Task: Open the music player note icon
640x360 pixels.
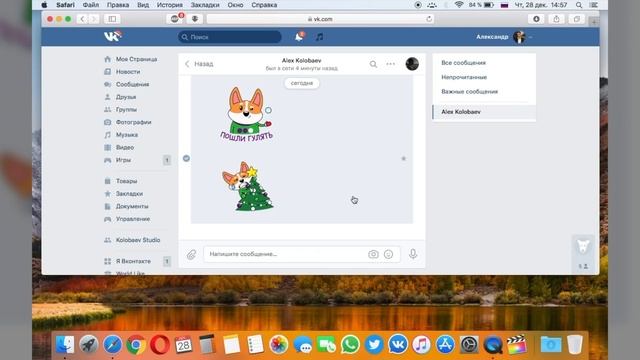Action: 320,37
